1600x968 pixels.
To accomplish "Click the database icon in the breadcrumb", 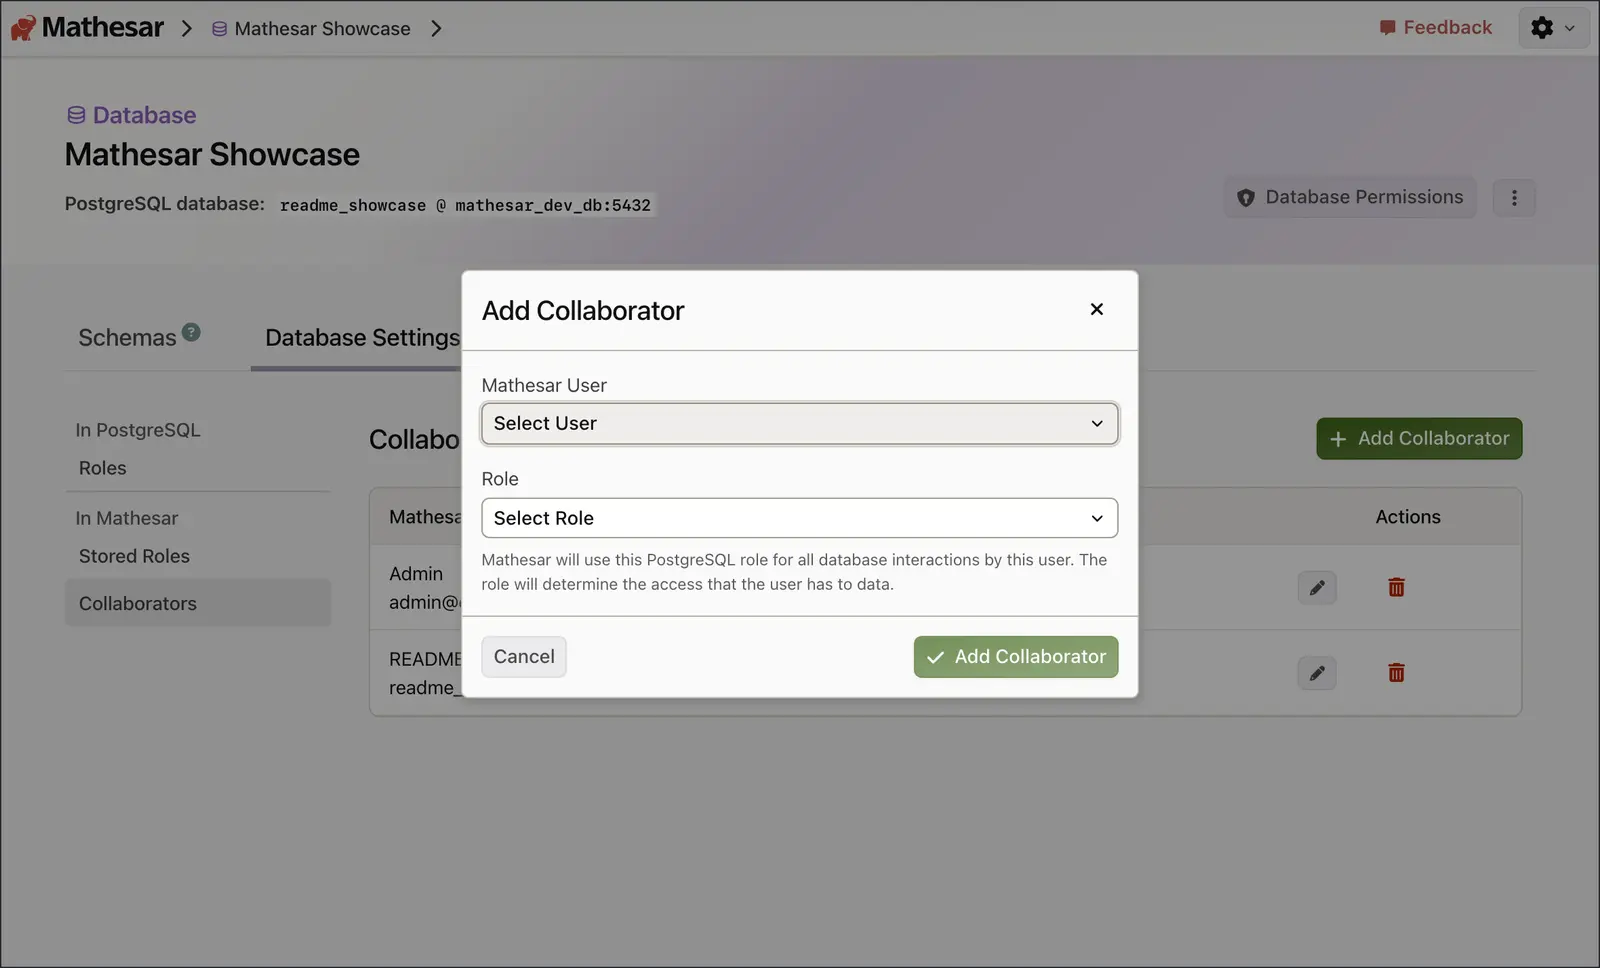I will [x=219, y=29].
